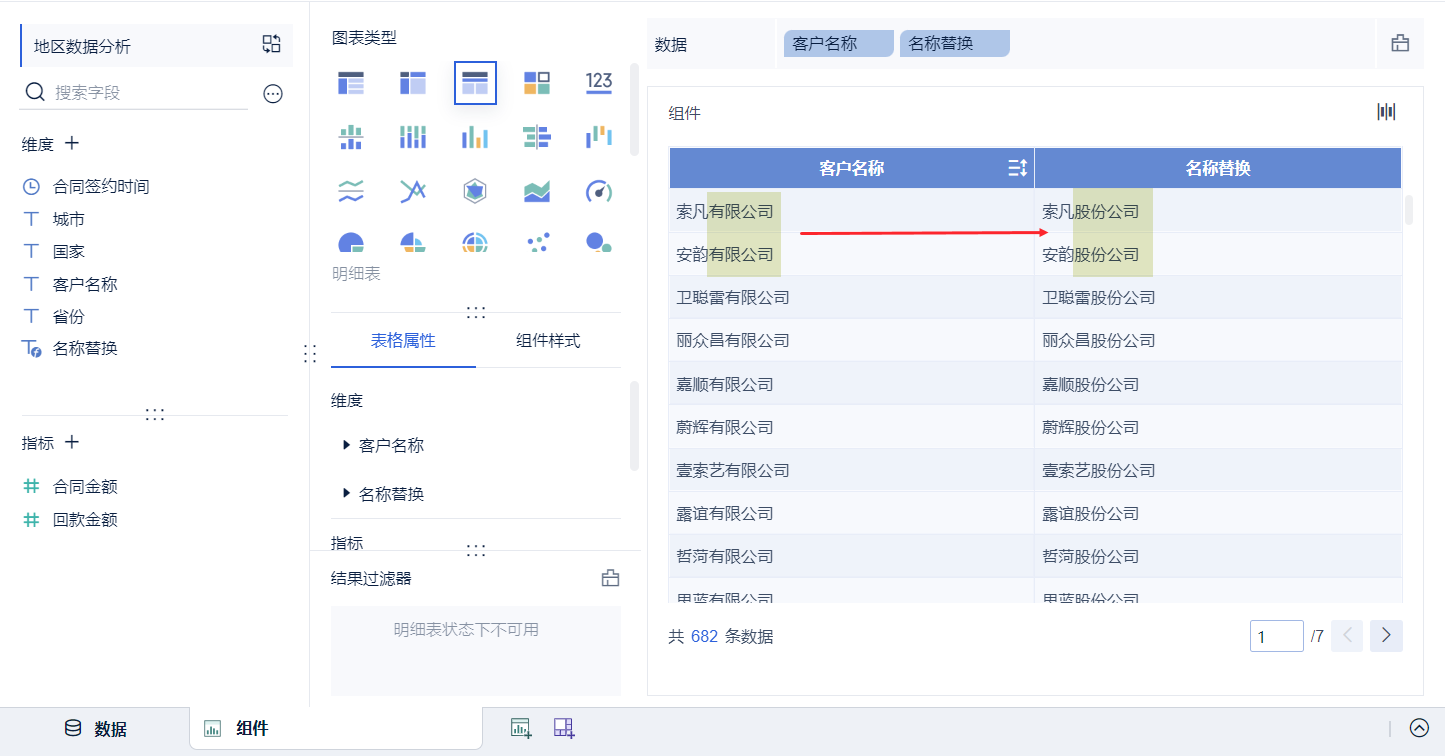Screen dimensions: 1445x756
Task: Collapse the bottom tab bar with the arrow
Action: pos(1419,729)
